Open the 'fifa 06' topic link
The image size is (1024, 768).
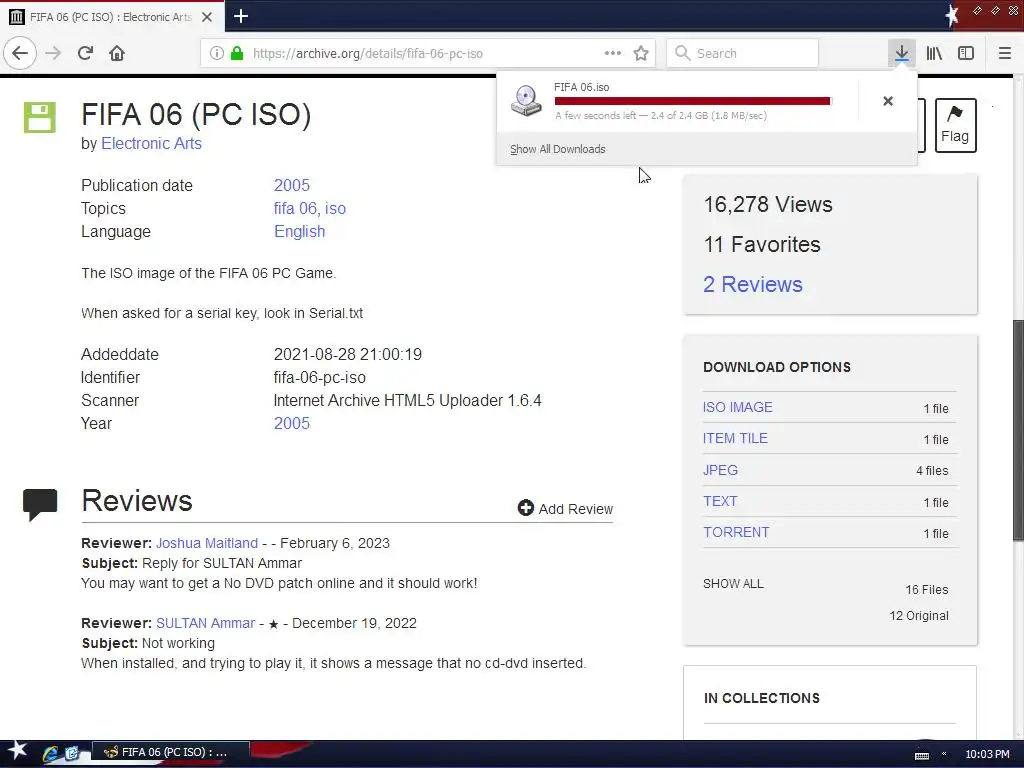(295, 208)
